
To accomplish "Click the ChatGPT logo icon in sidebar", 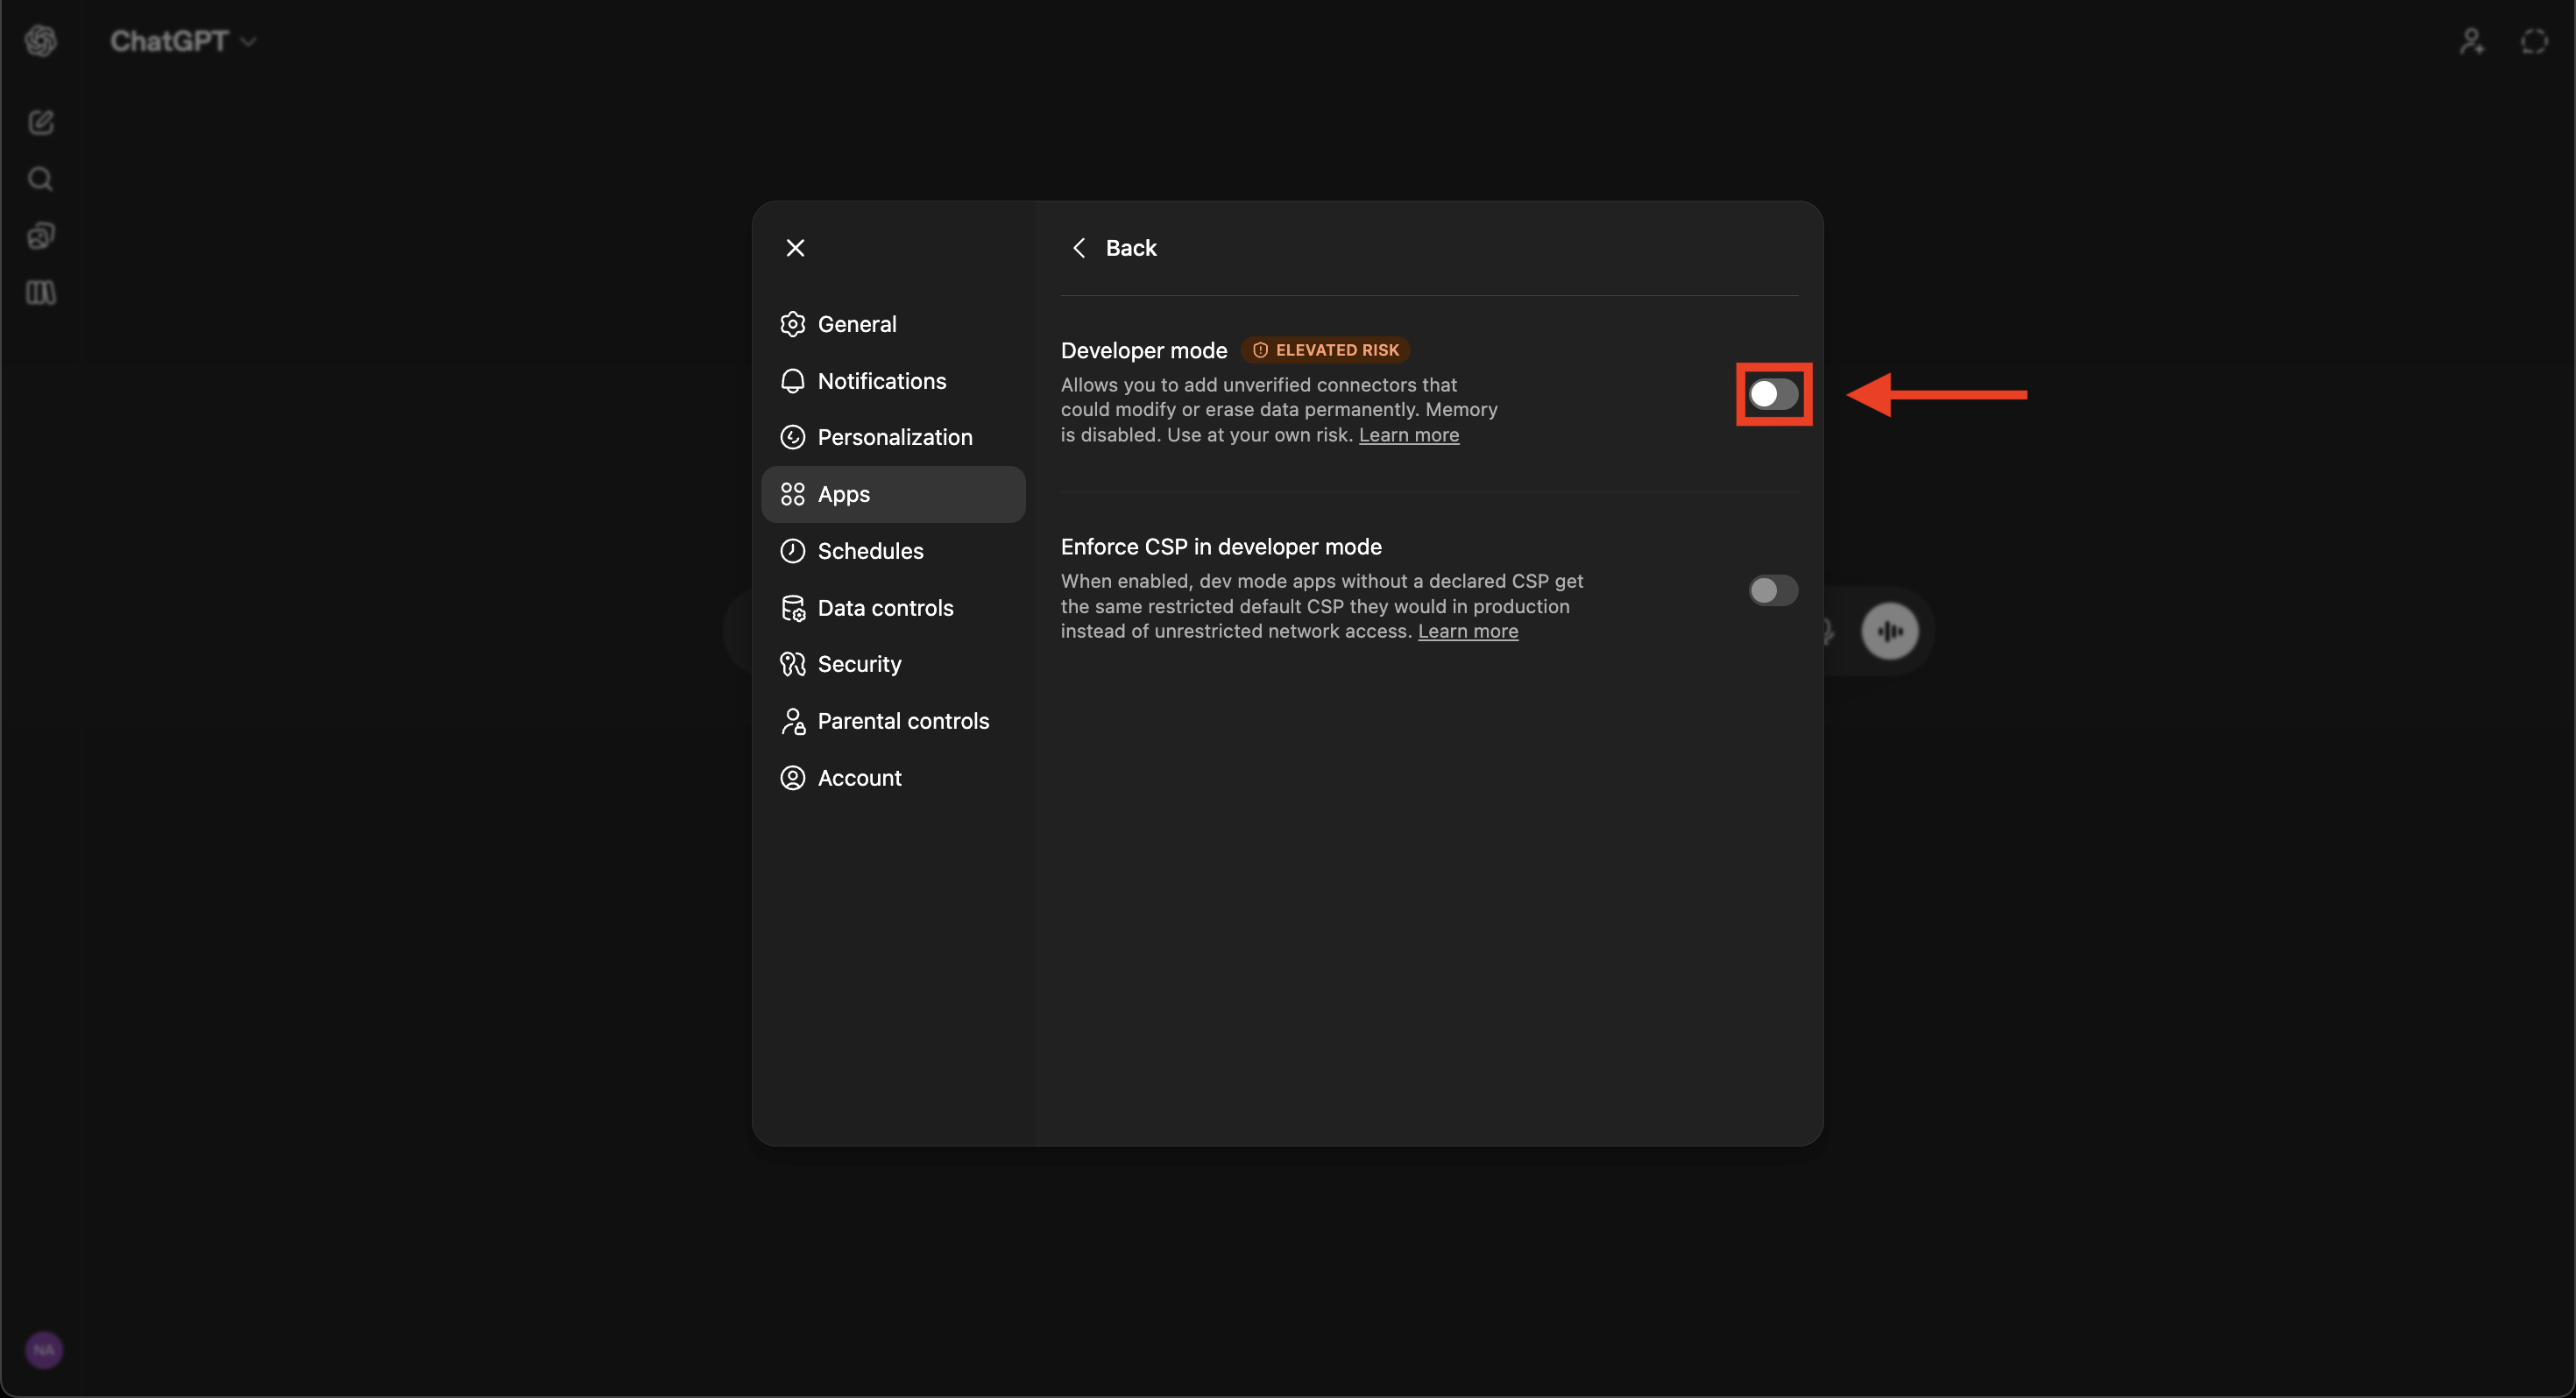I will 41,41.
